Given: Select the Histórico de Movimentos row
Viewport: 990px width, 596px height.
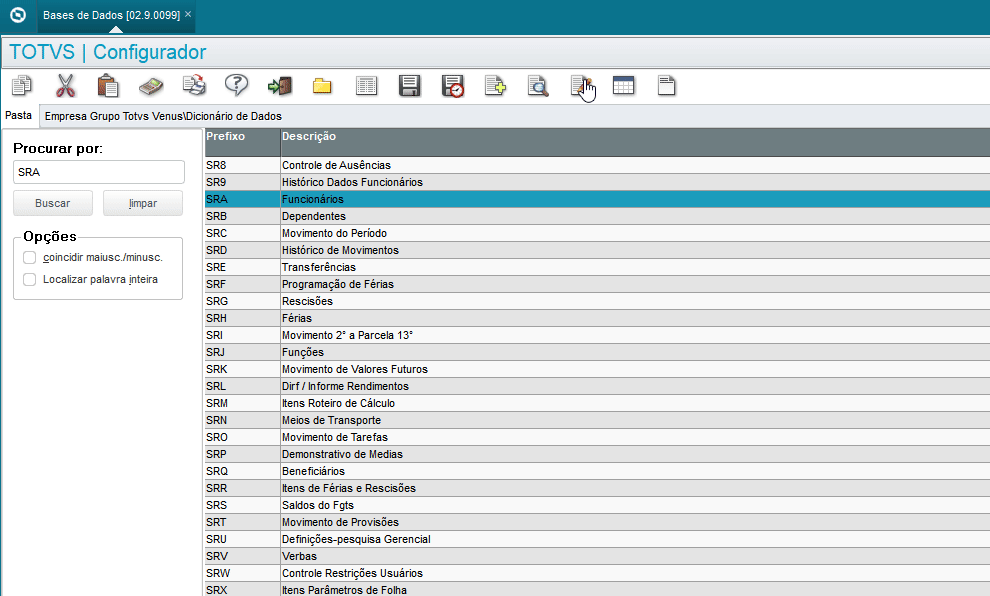Looking at the screenshot, I should coord(597,250).
